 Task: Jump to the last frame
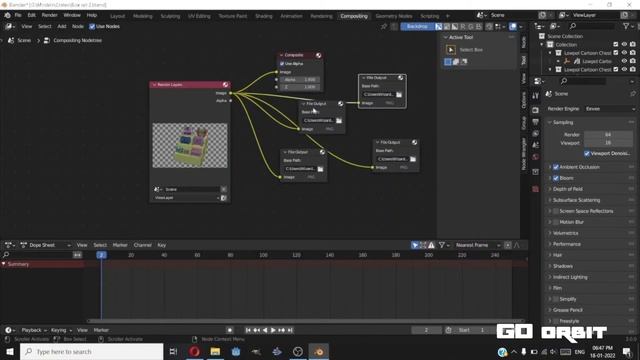click(x=290, y=330)
